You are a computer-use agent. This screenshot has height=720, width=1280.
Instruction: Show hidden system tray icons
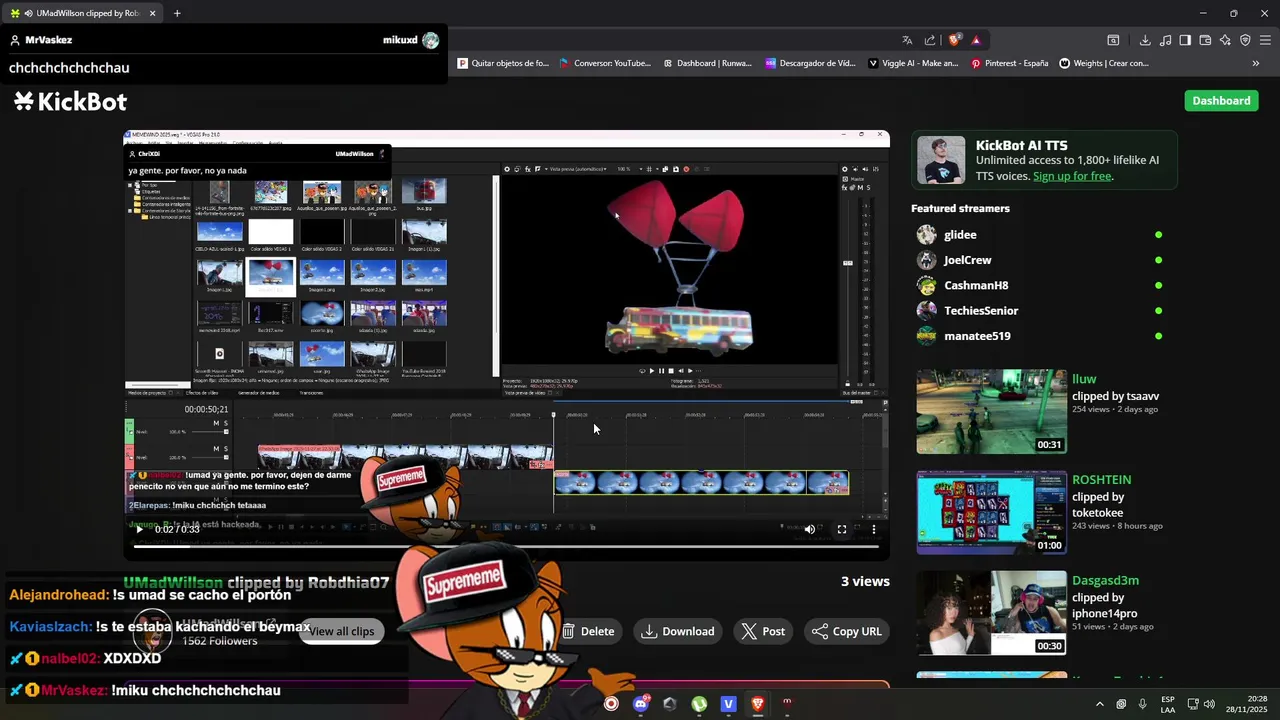point(1099,704)
